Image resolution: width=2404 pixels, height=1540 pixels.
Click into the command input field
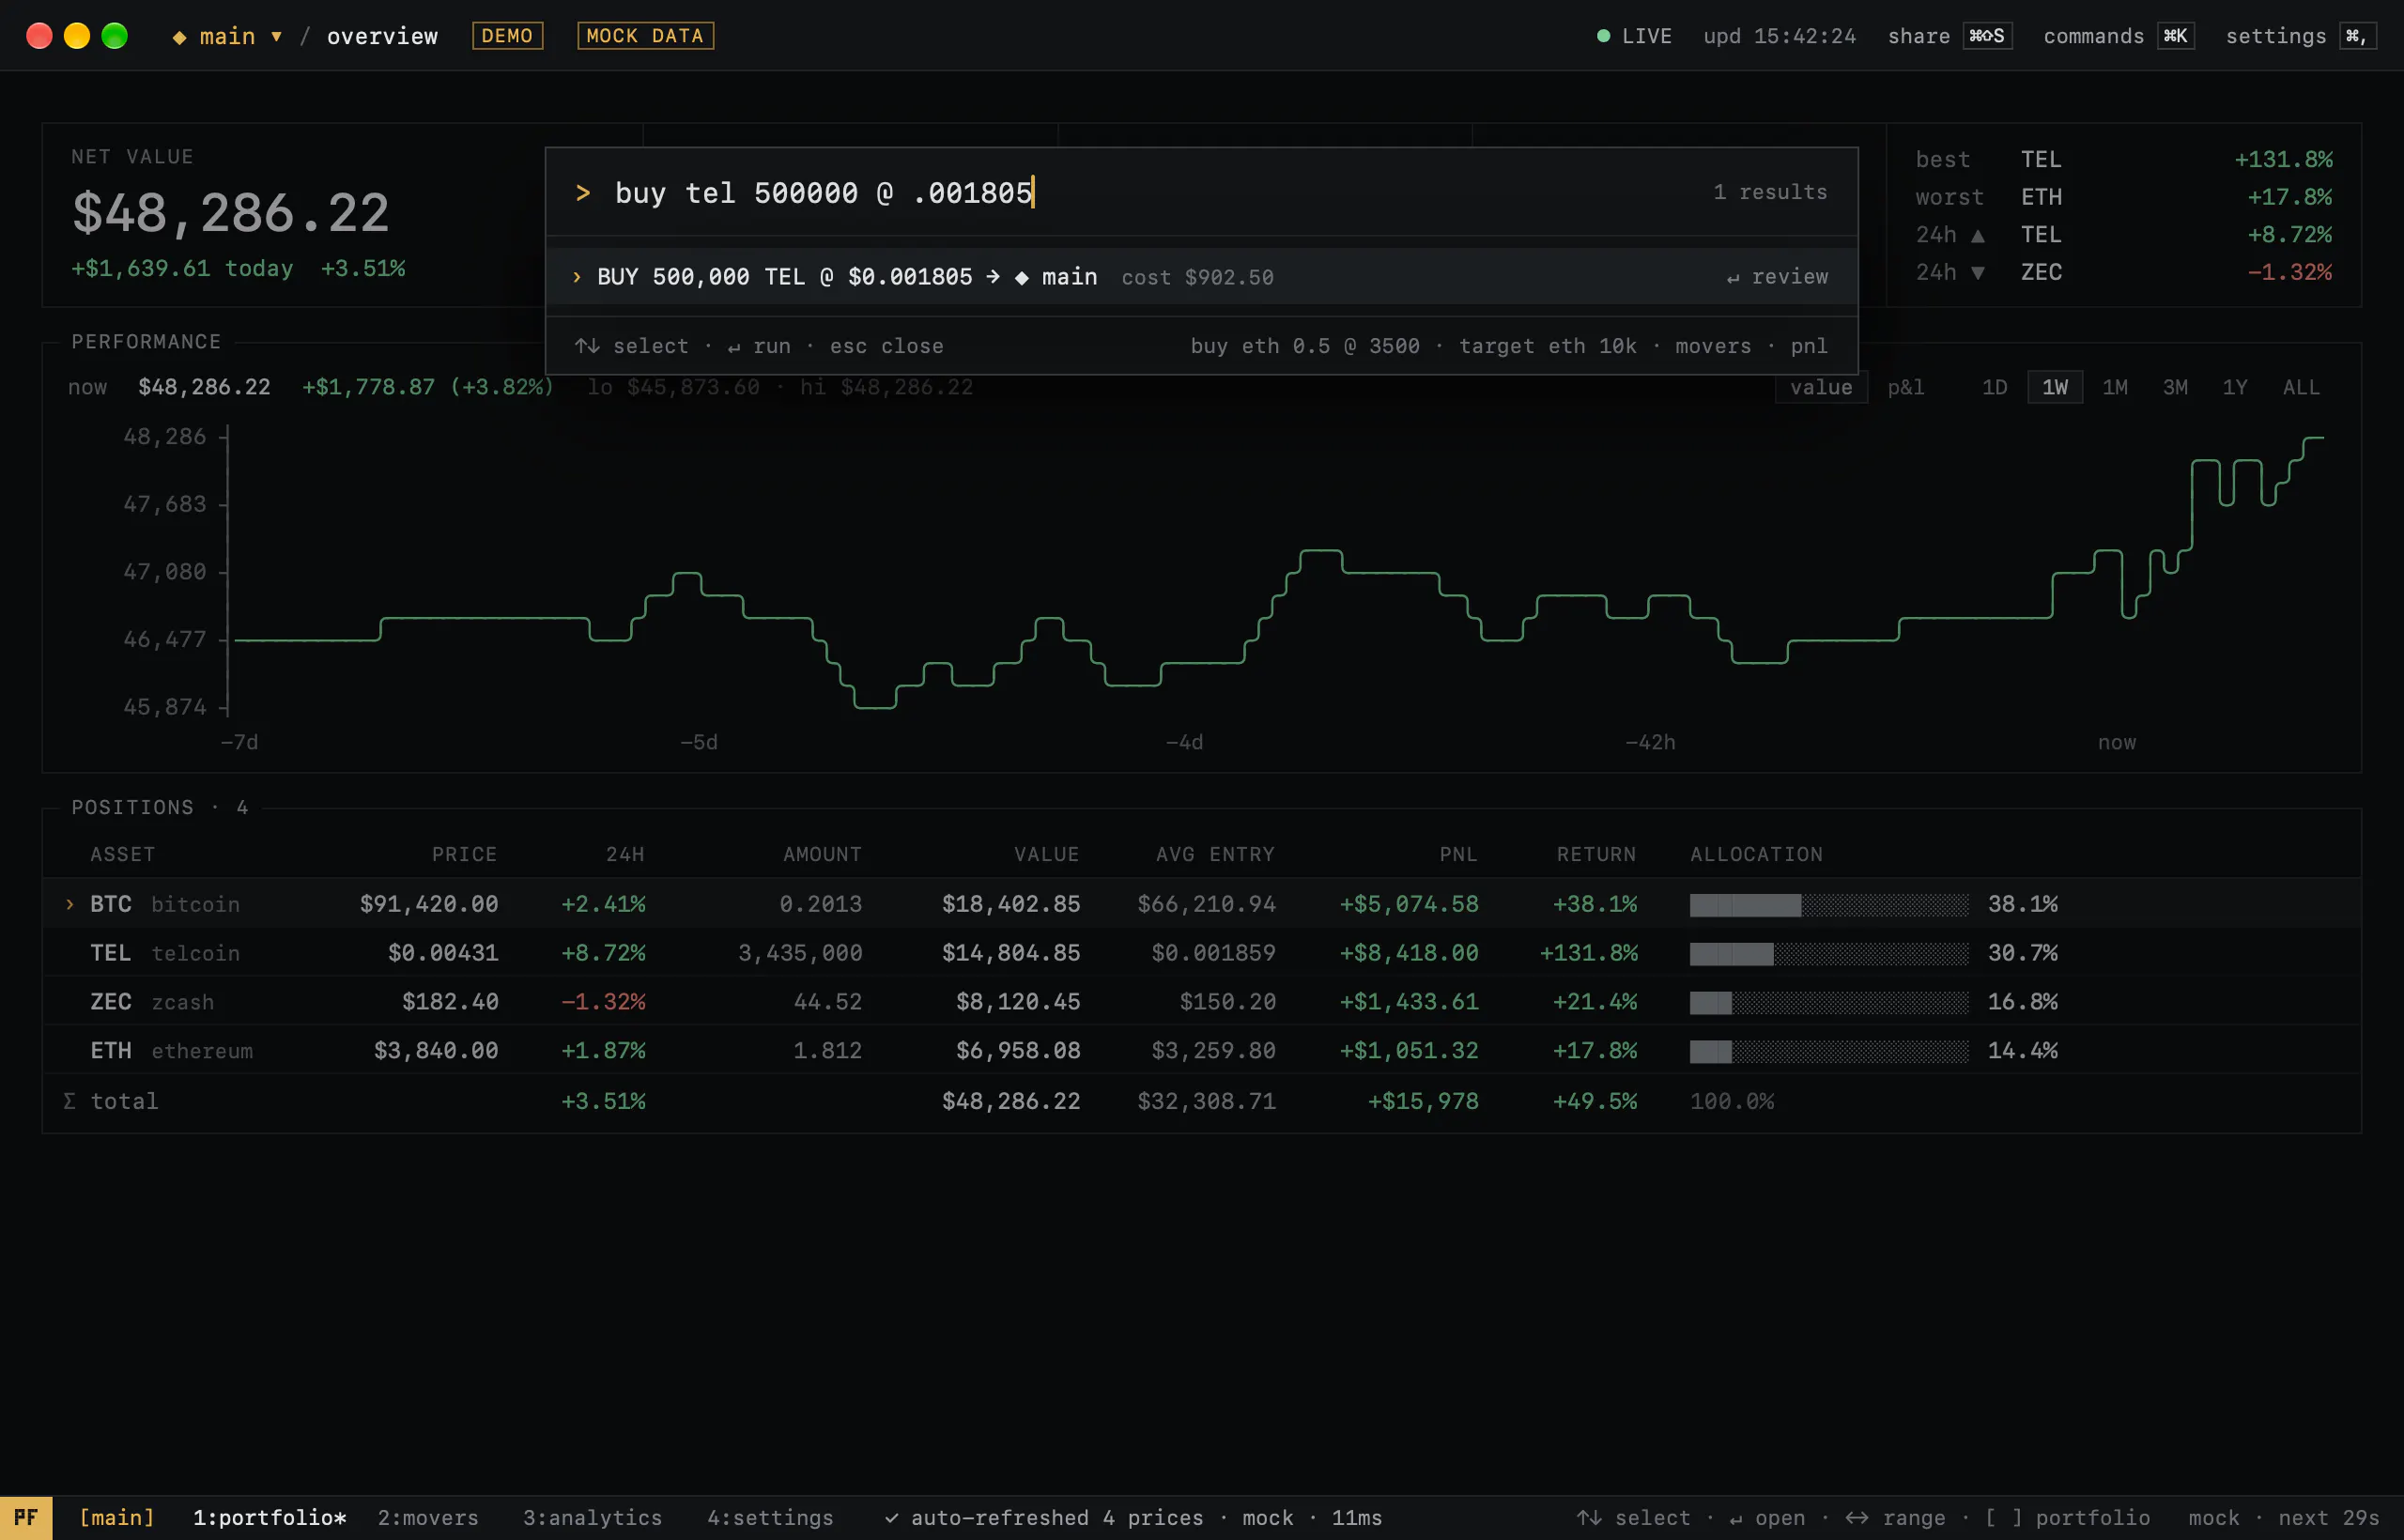[x=1200, y=192]
